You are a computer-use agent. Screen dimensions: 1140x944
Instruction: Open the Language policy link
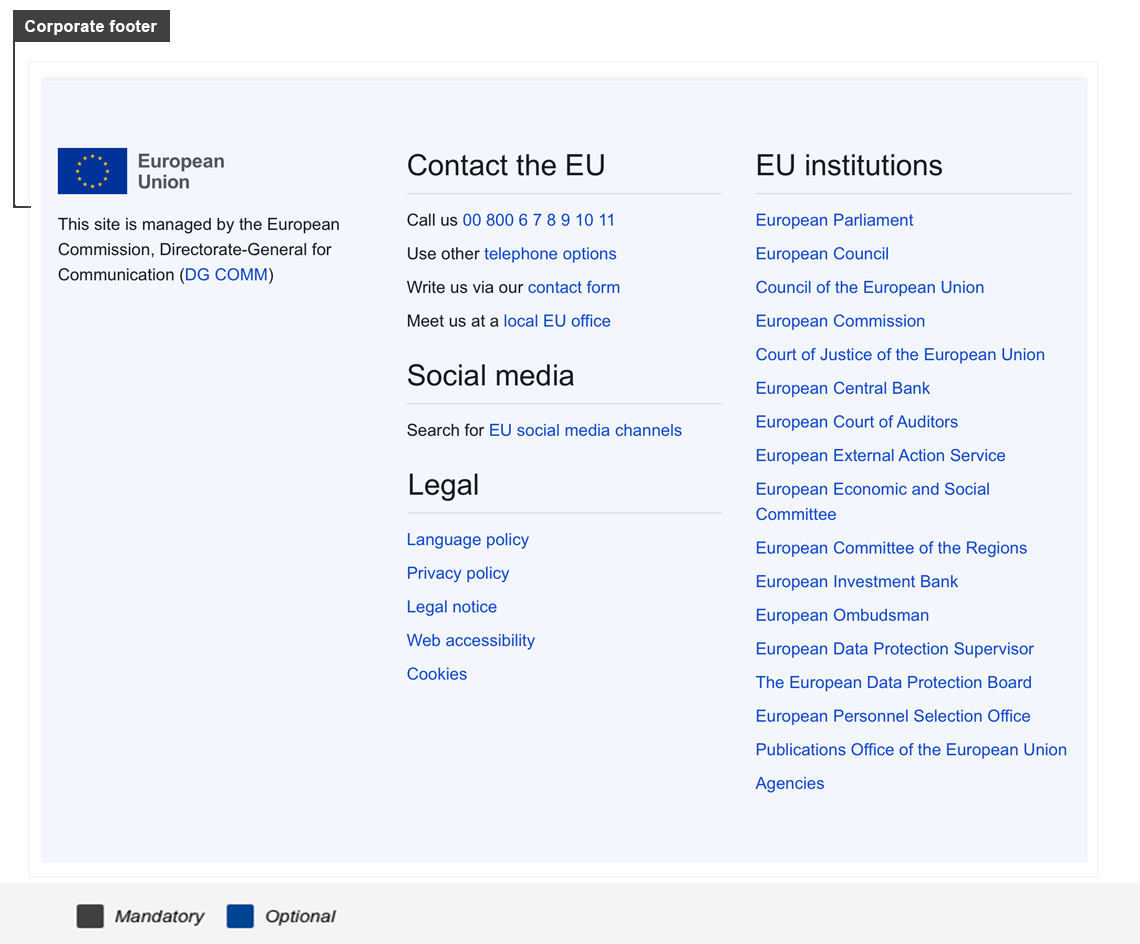pyautogui.click(x=467, y=540)
